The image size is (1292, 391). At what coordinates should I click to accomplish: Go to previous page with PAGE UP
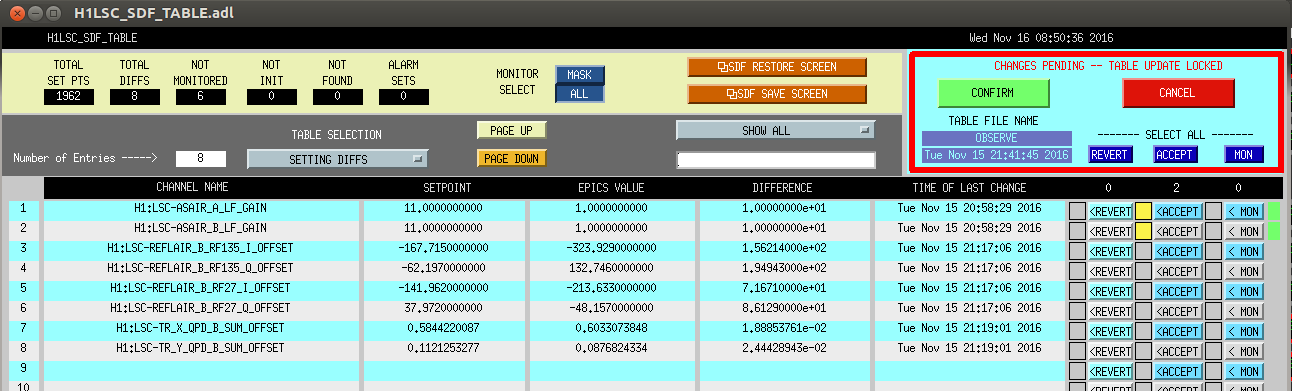[x=511, y=130]
